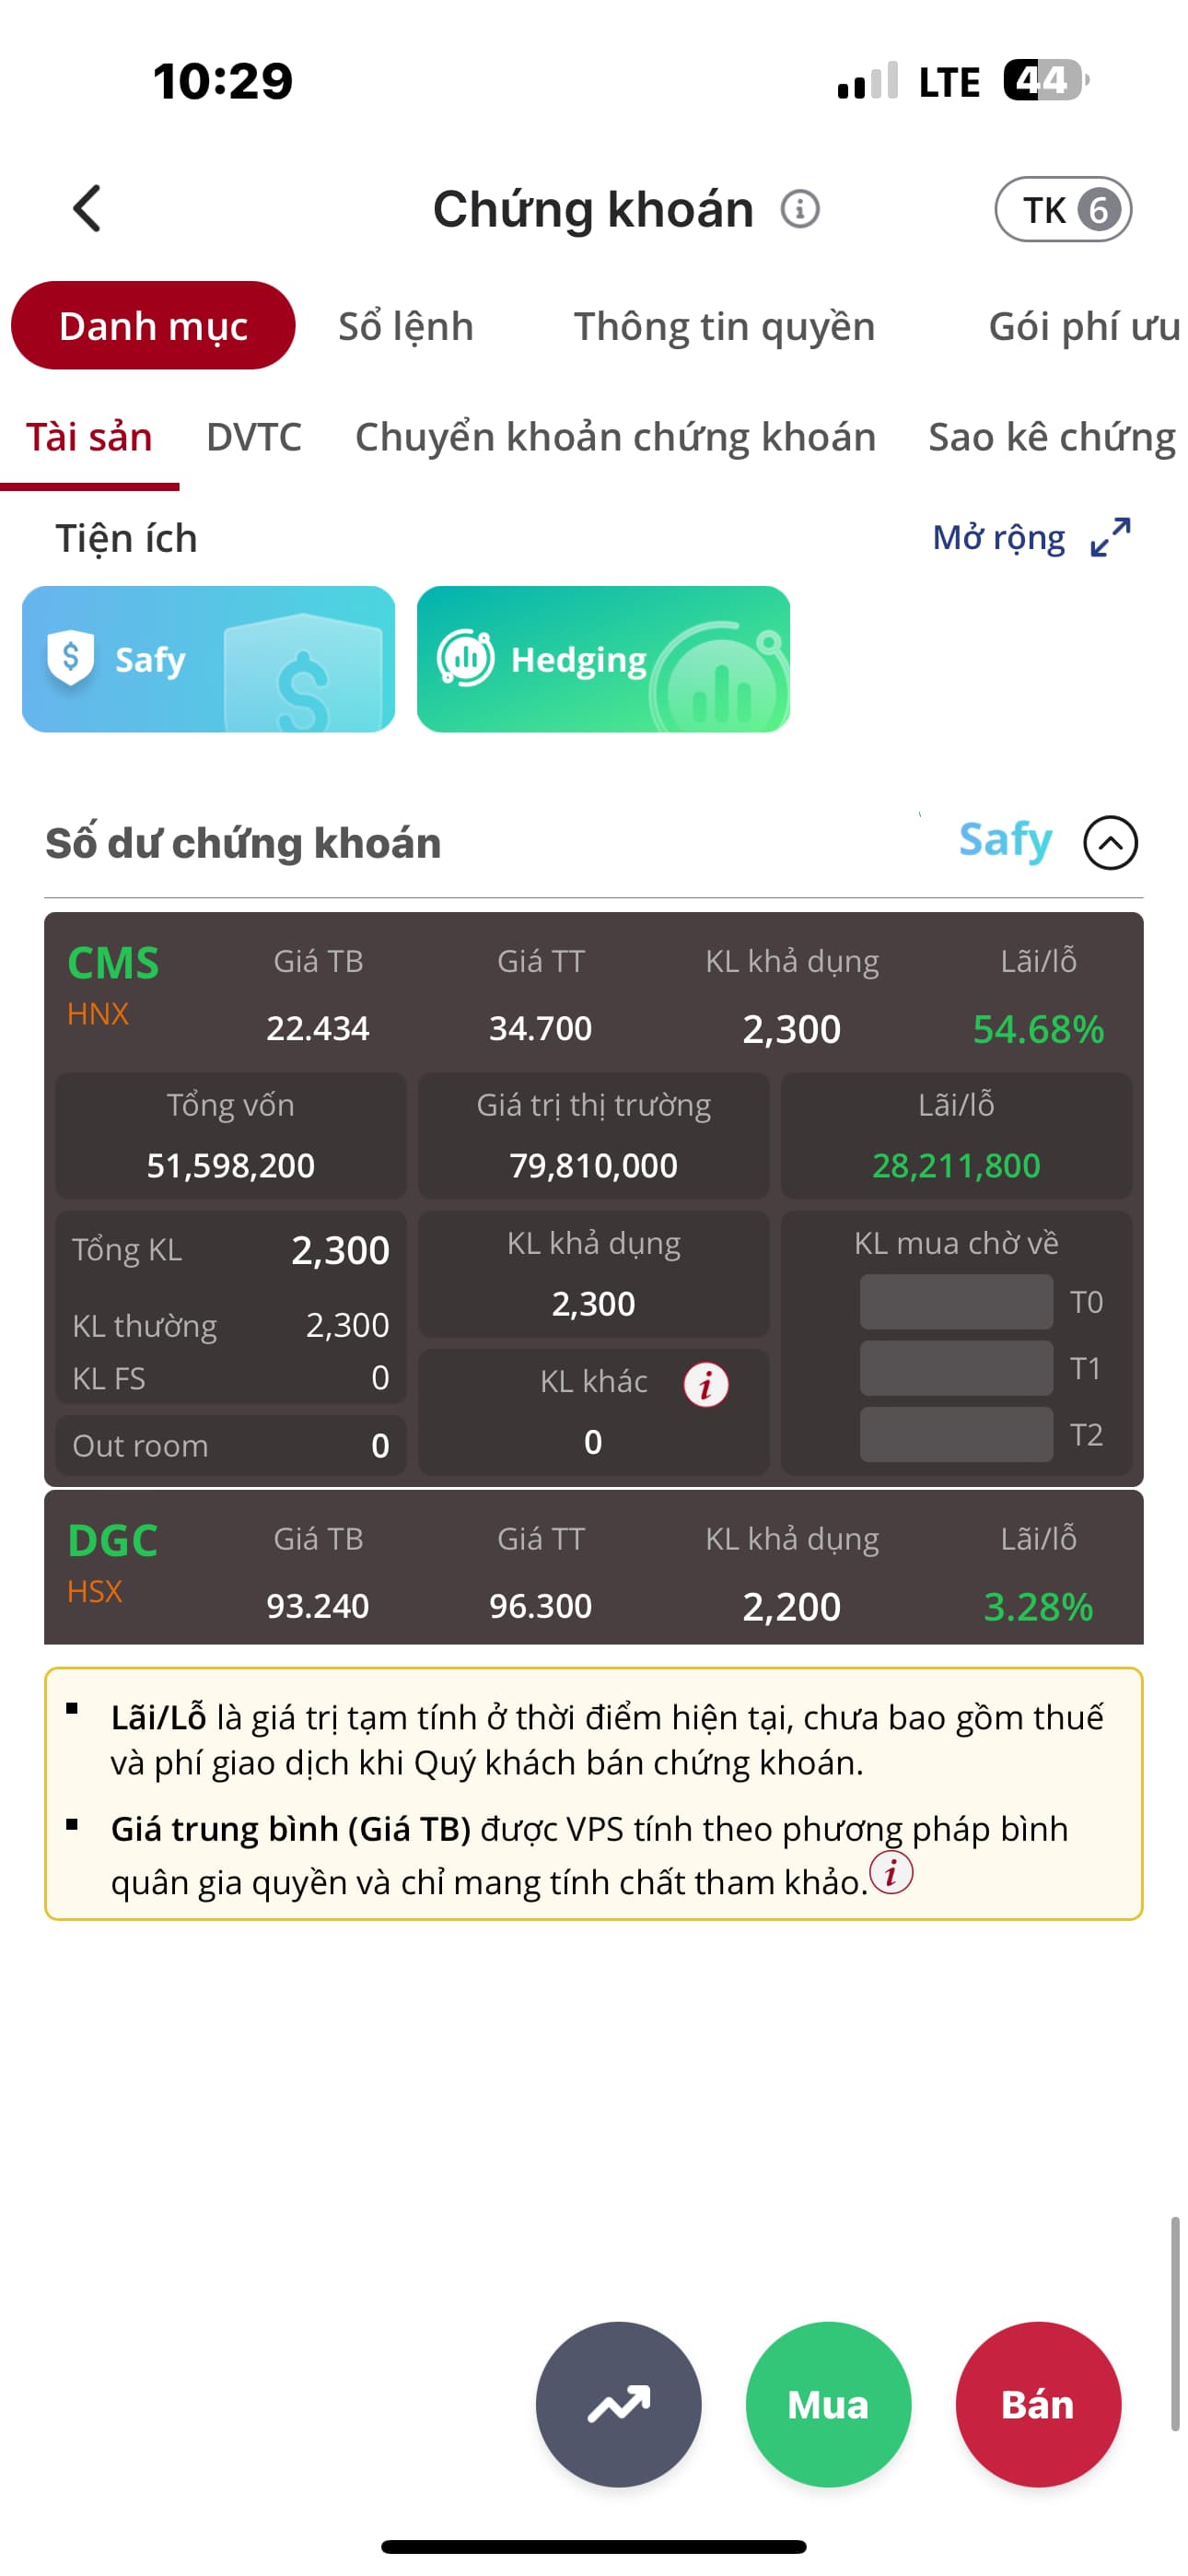Tap the KL khác info icon
This screenshot has width=1188, height=2576.
point(705,1385)
